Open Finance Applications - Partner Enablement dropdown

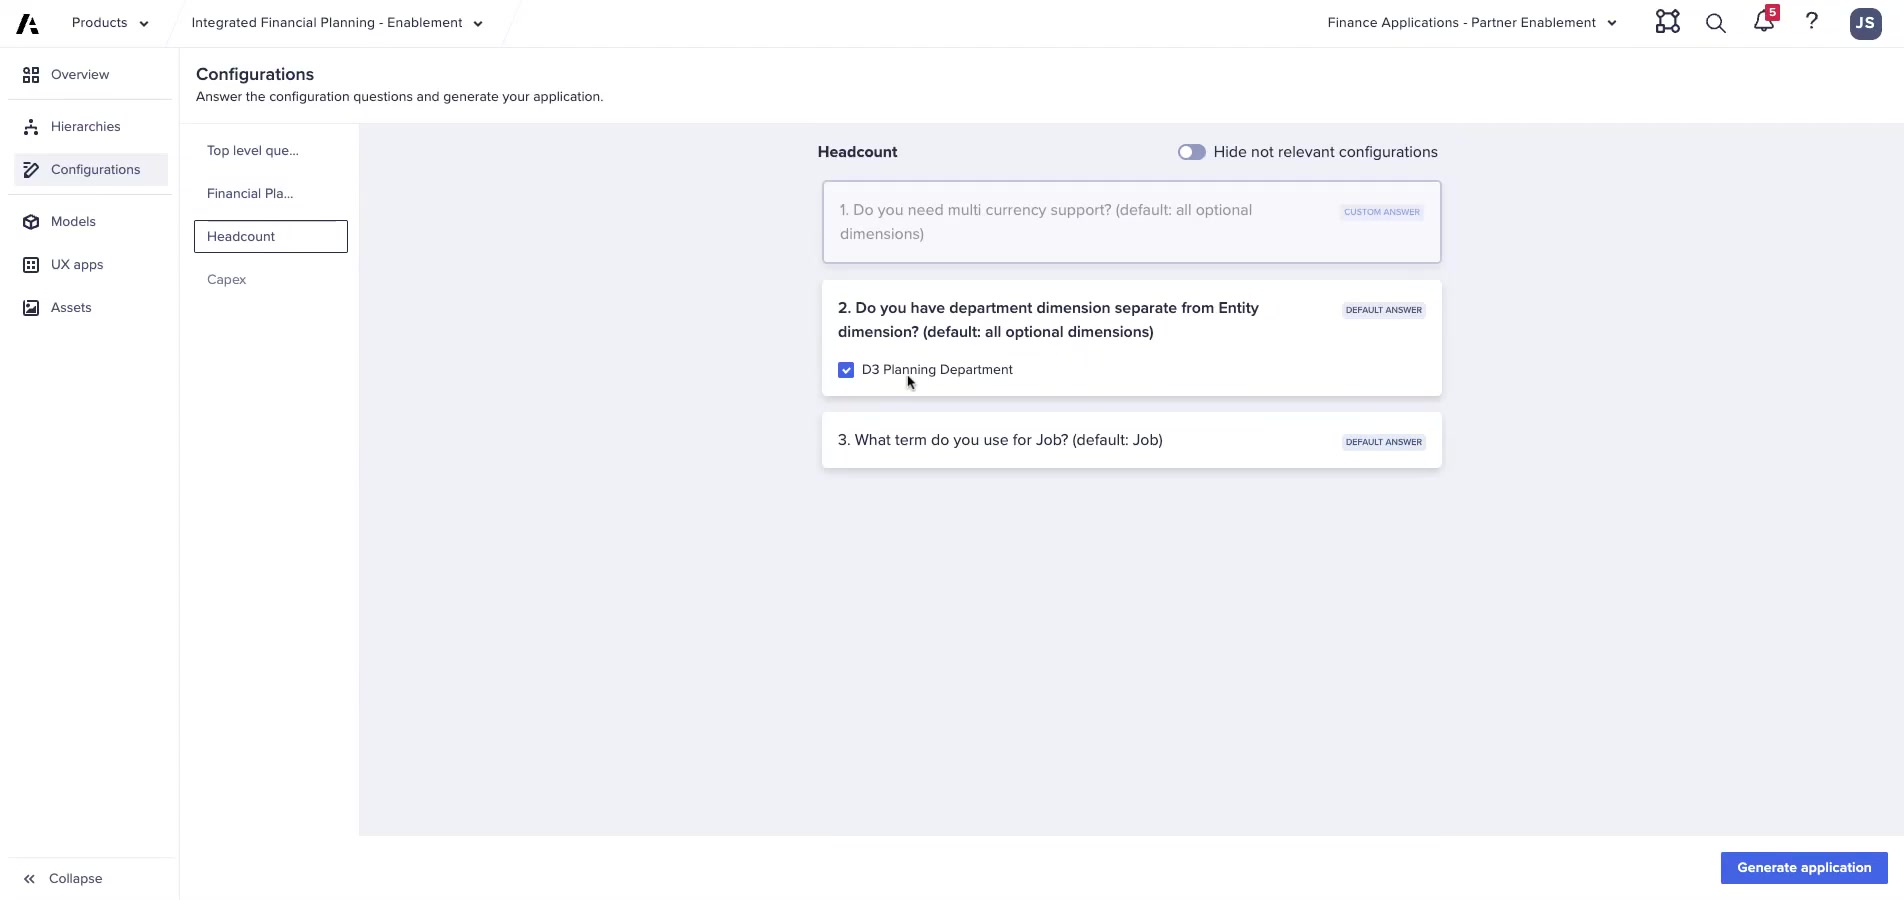pyautogui.click(x=1611, y=22)
